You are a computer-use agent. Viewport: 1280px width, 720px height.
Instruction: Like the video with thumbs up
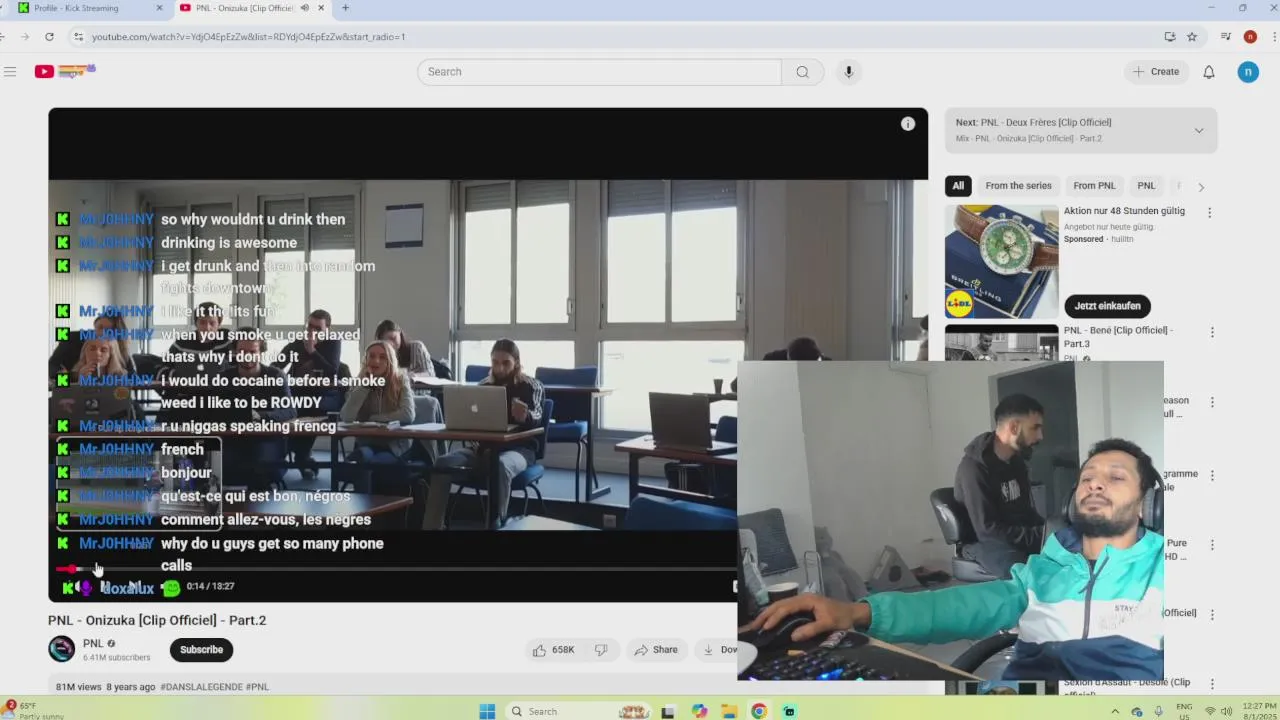[554, 650]
